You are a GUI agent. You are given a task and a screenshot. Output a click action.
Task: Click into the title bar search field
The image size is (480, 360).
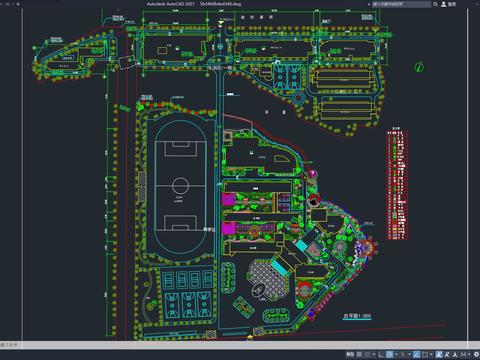[401, 4]
